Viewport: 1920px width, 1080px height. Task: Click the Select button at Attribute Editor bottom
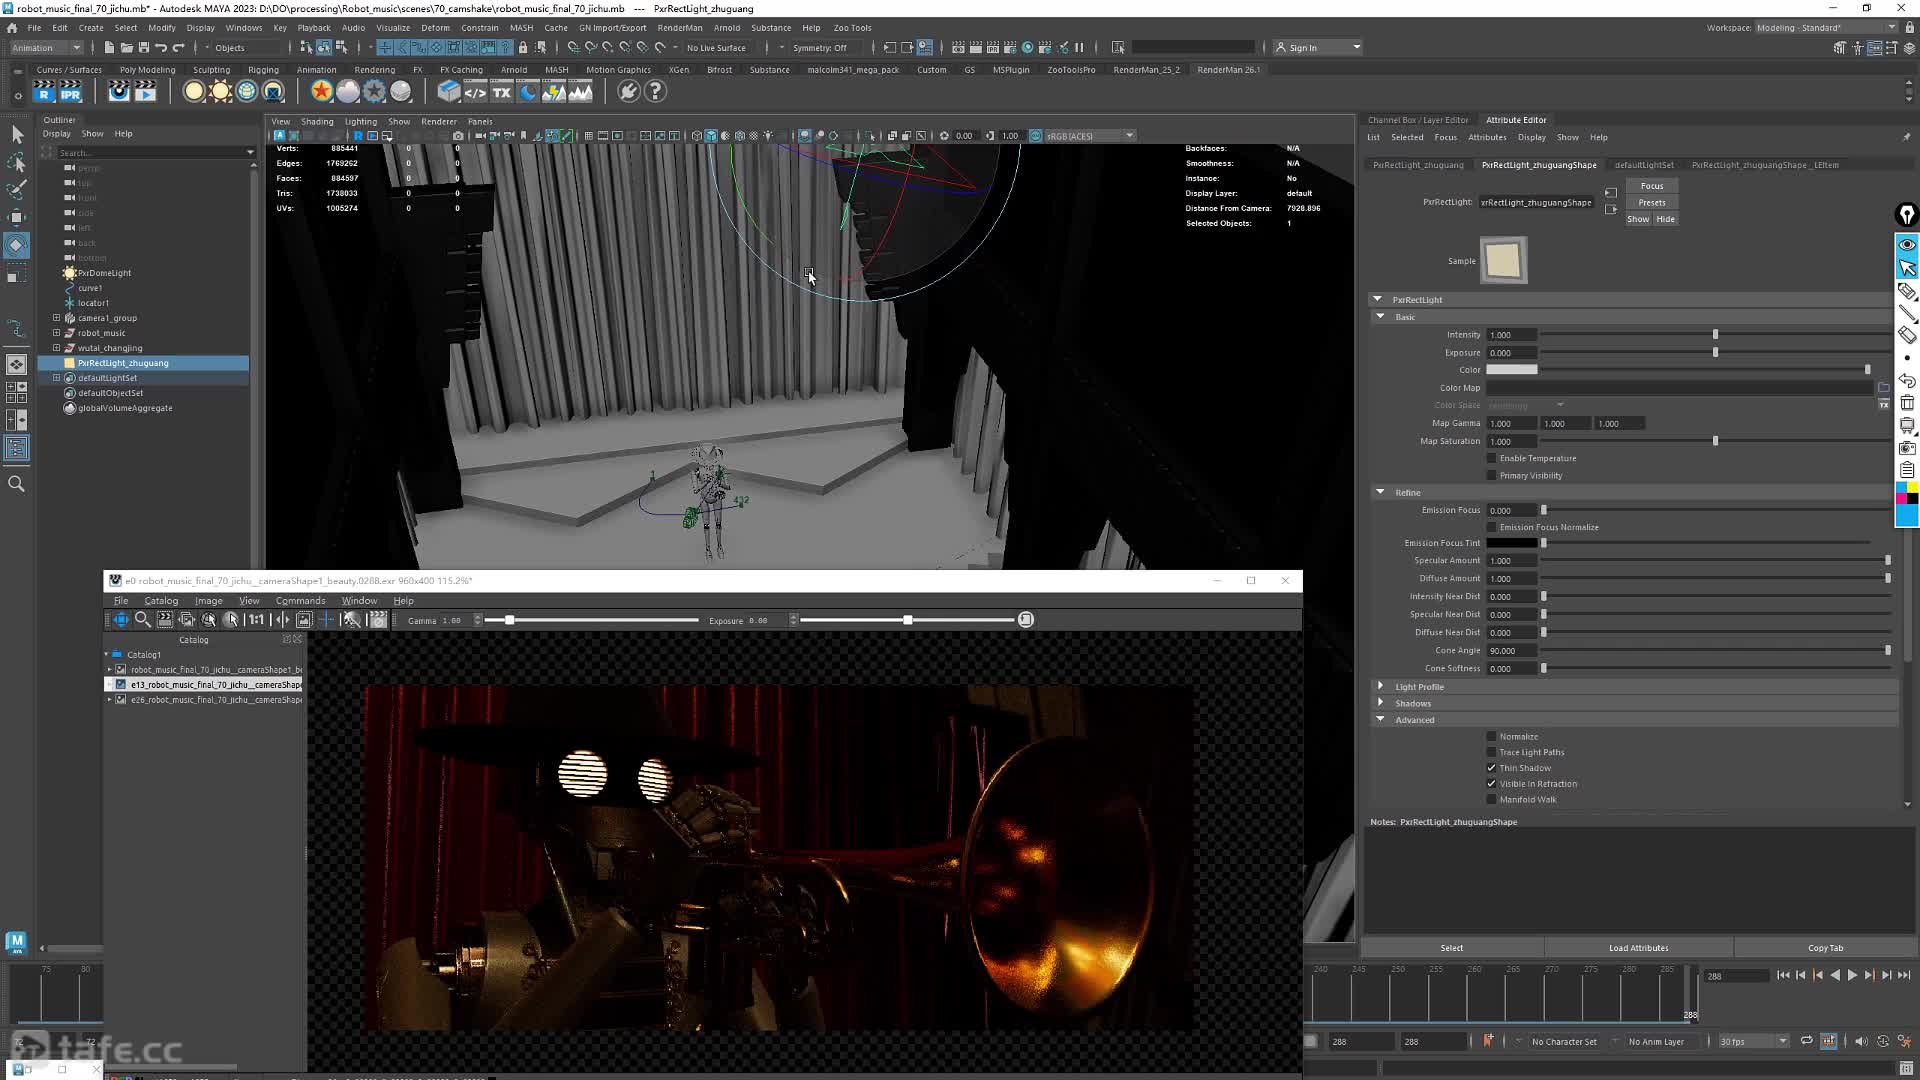coord(1452,948)
